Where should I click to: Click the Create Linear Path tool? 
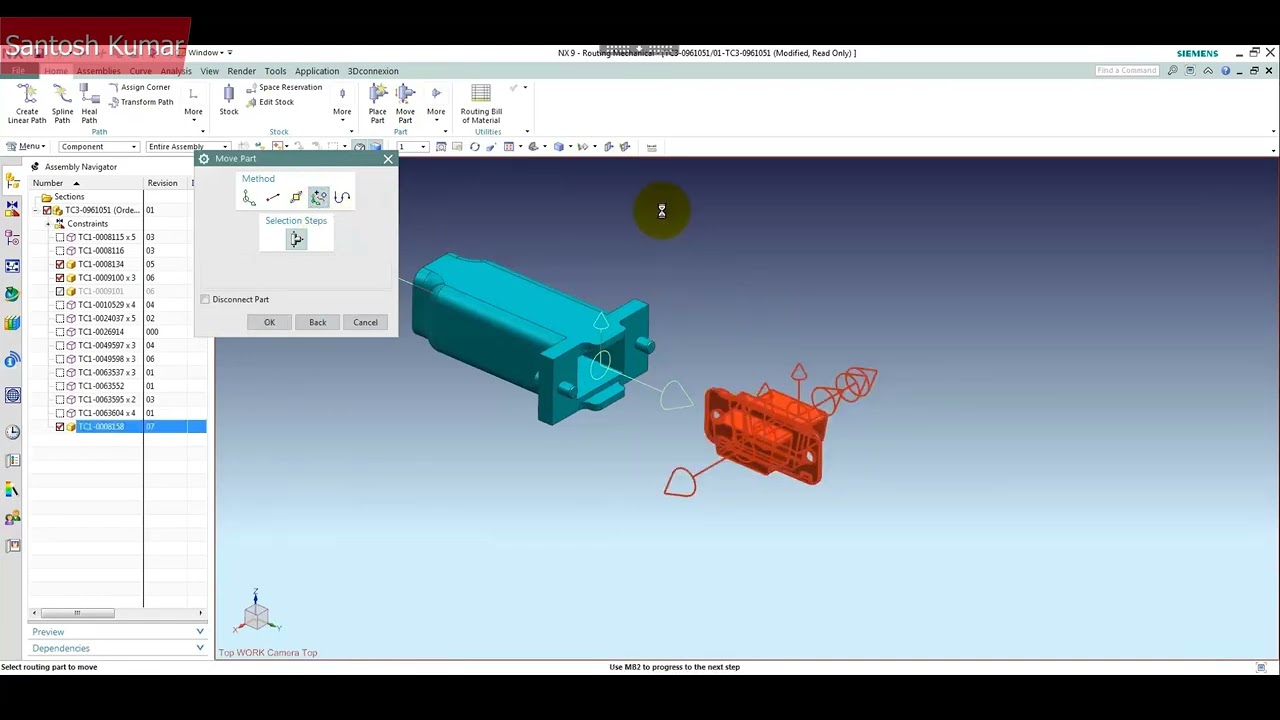pos(27,104)
